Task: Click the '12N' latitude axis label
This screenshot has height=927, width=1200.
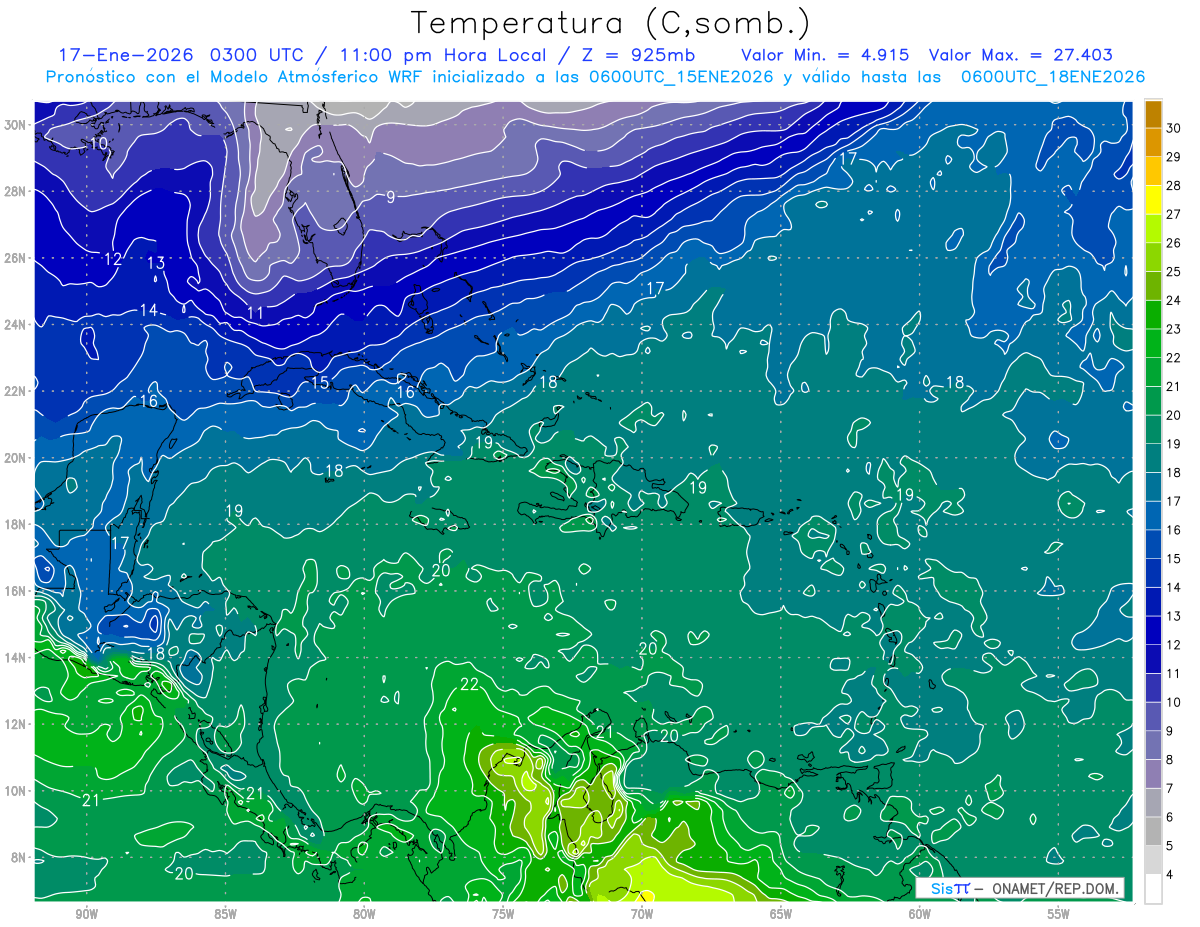Action: [15, 724]
